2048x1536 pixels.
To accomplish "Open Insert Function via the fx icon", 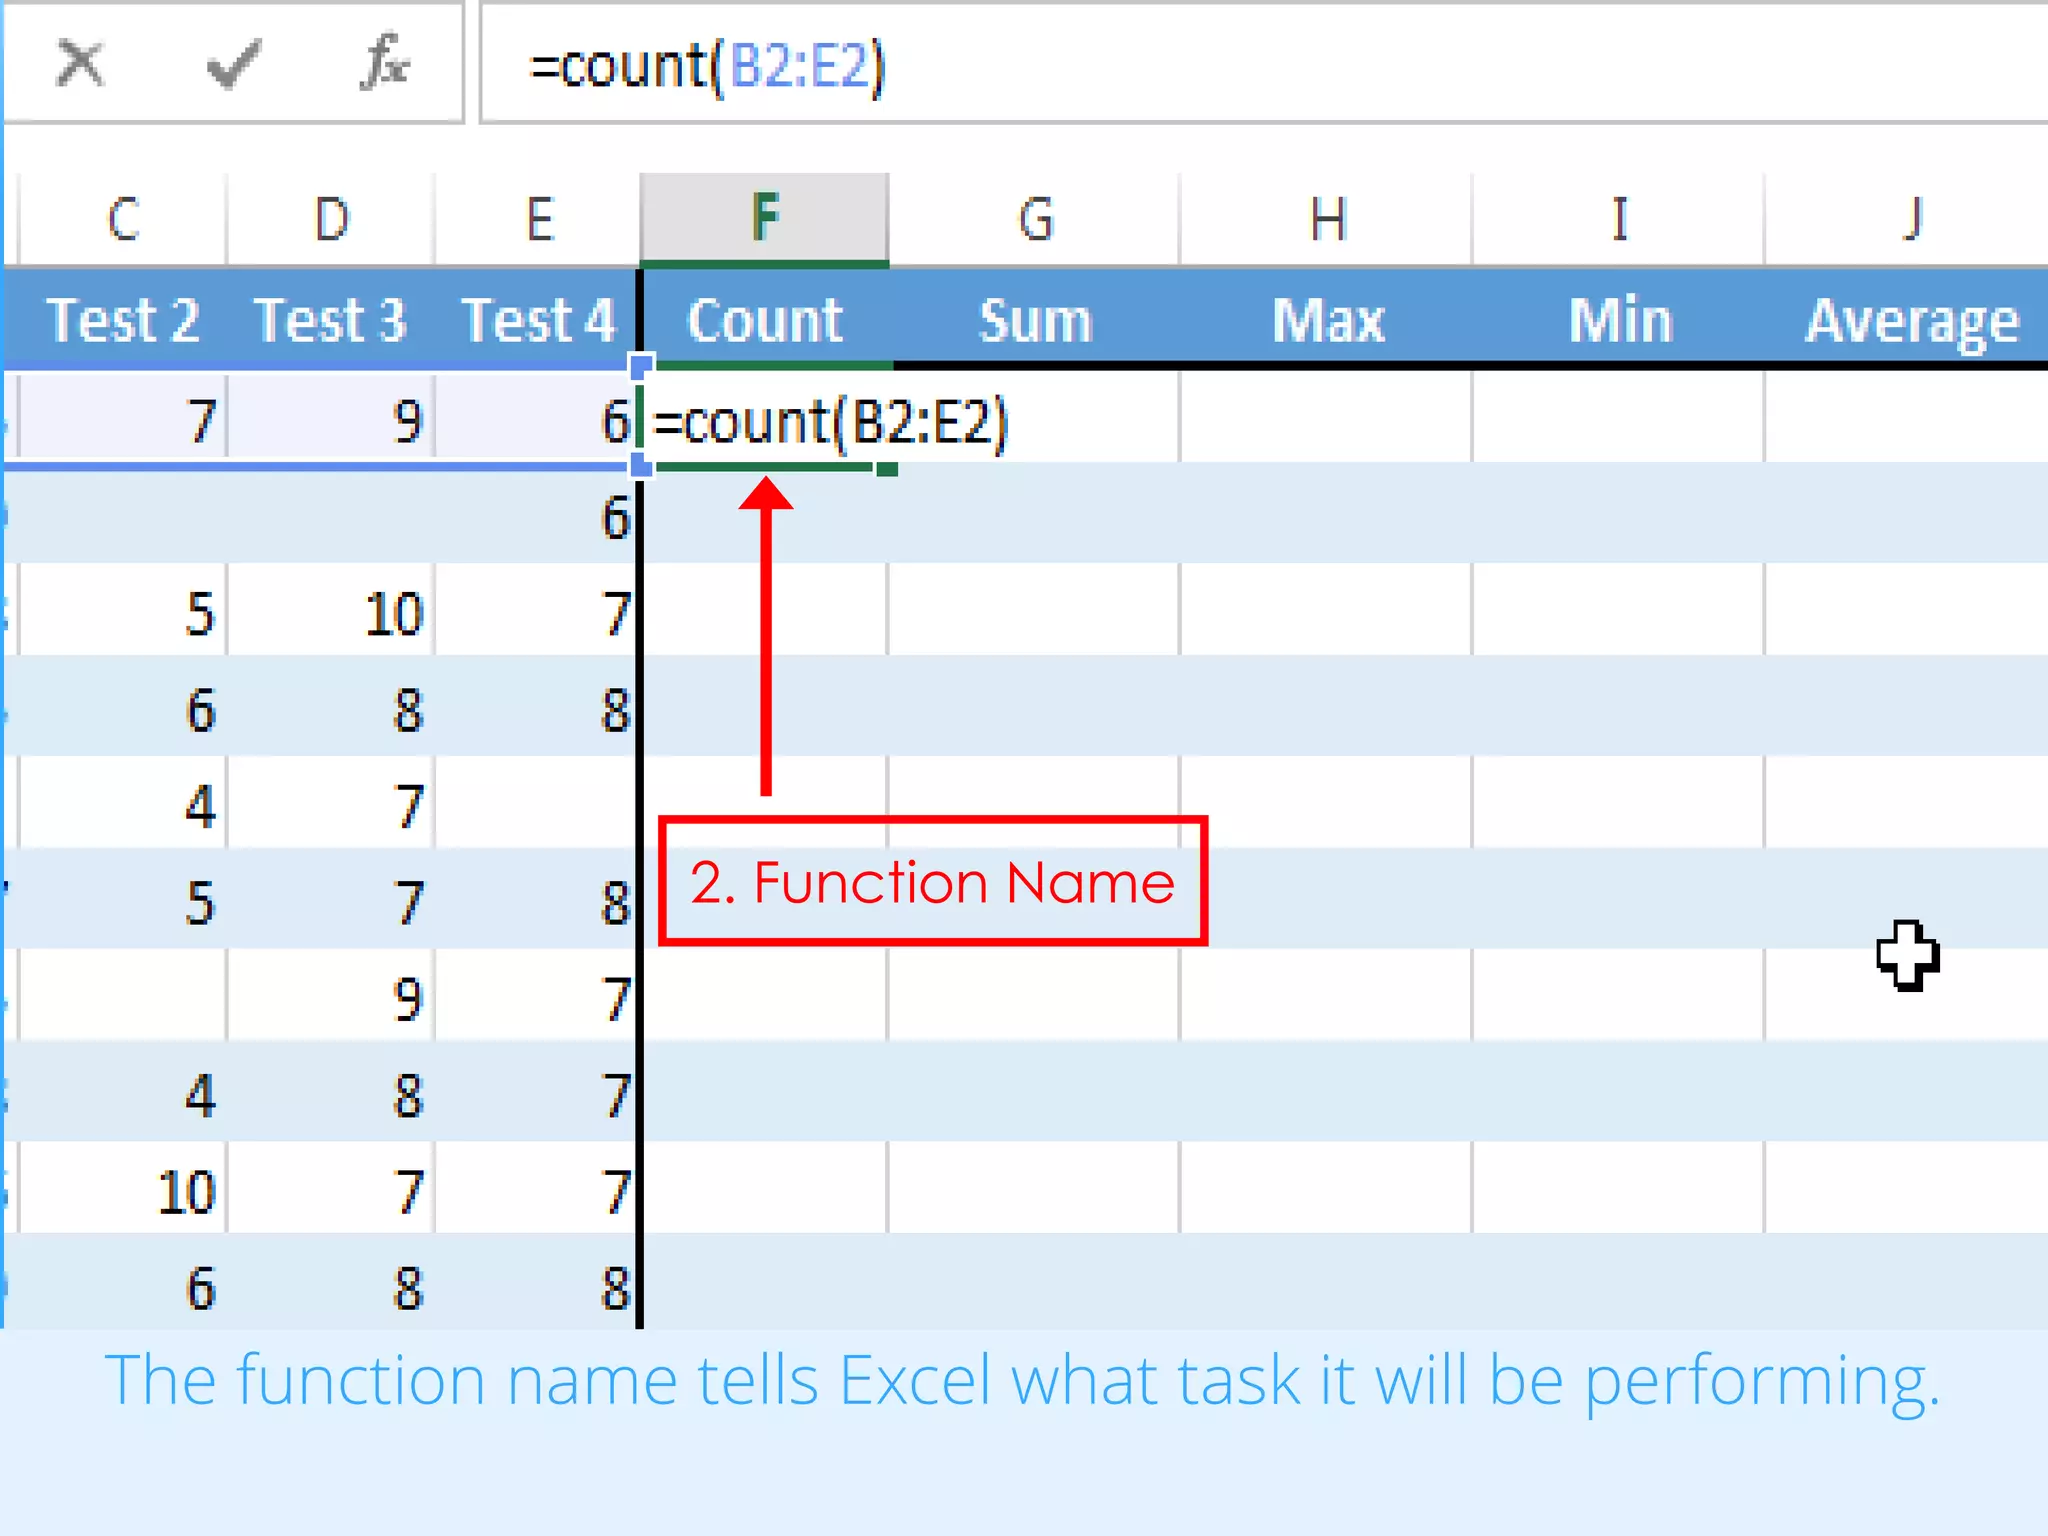I will [x=385, y=63].
